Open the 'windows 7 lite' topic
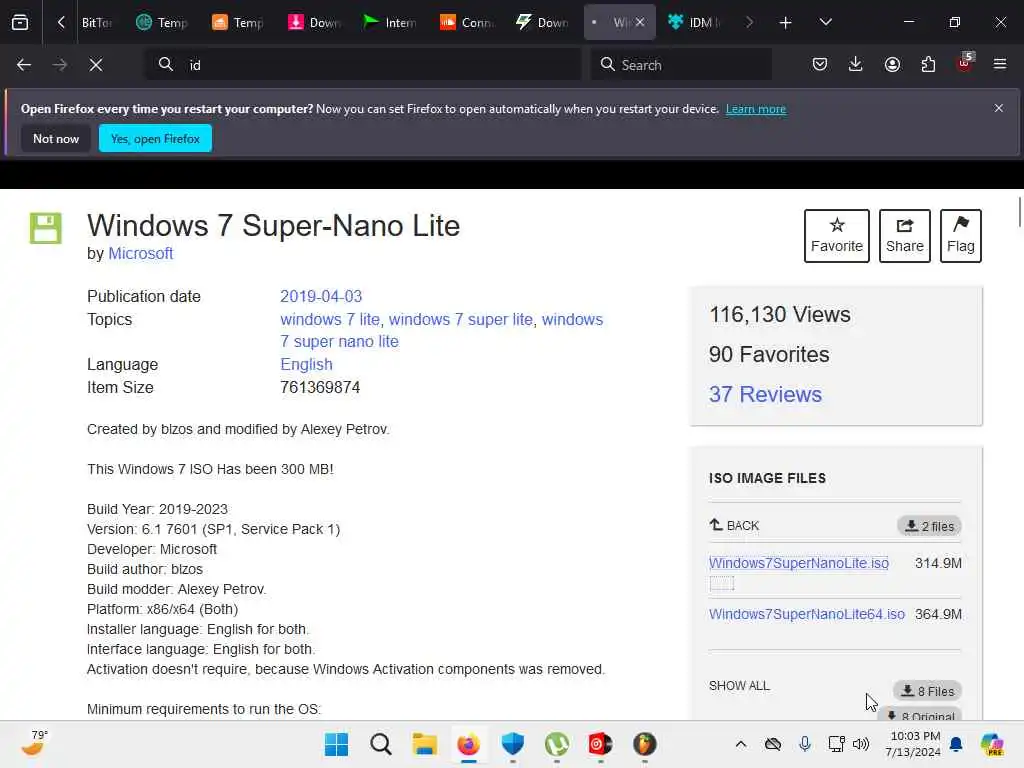The height and width of the screenshot is (768, 1024). tap(330, 319)
